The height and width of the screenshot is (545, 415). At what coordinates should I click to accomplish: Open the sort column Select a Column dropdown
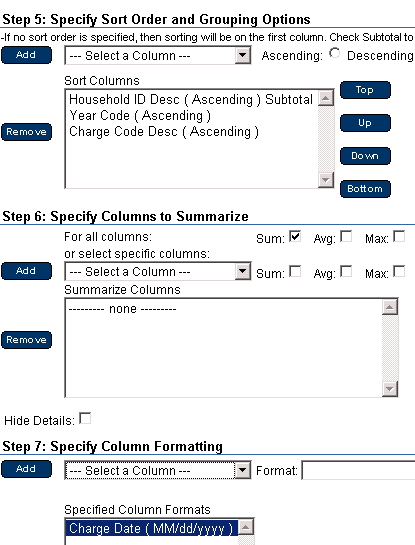pyautogui.click(x=157, y=56)
